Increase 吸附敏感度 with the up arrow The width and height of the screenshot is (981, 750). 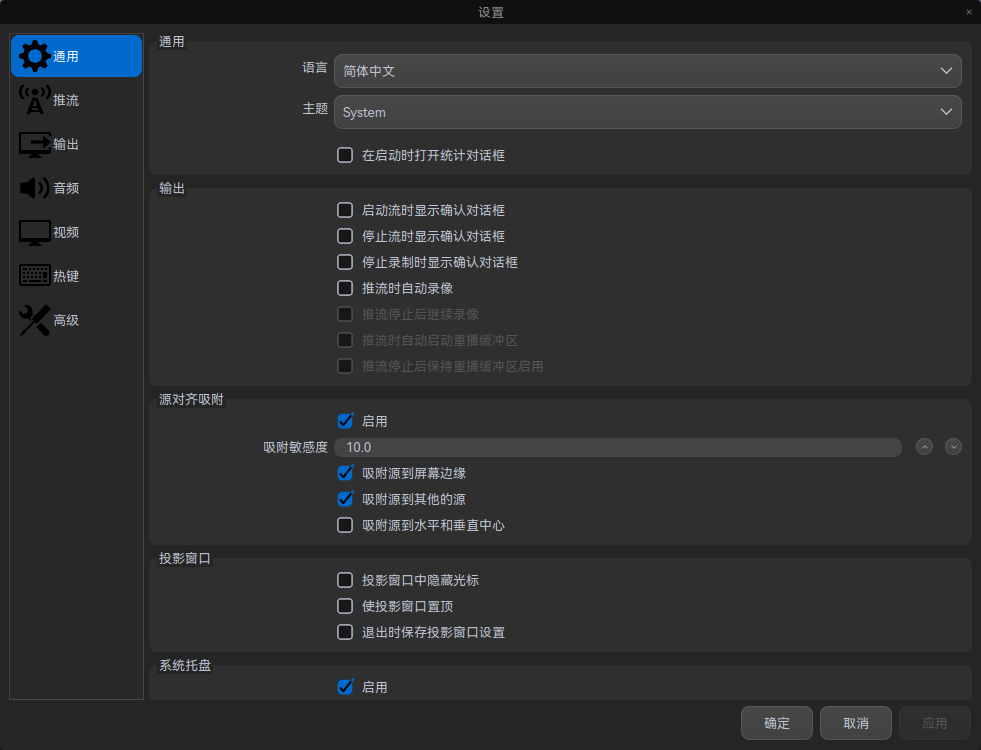point(924,447)
